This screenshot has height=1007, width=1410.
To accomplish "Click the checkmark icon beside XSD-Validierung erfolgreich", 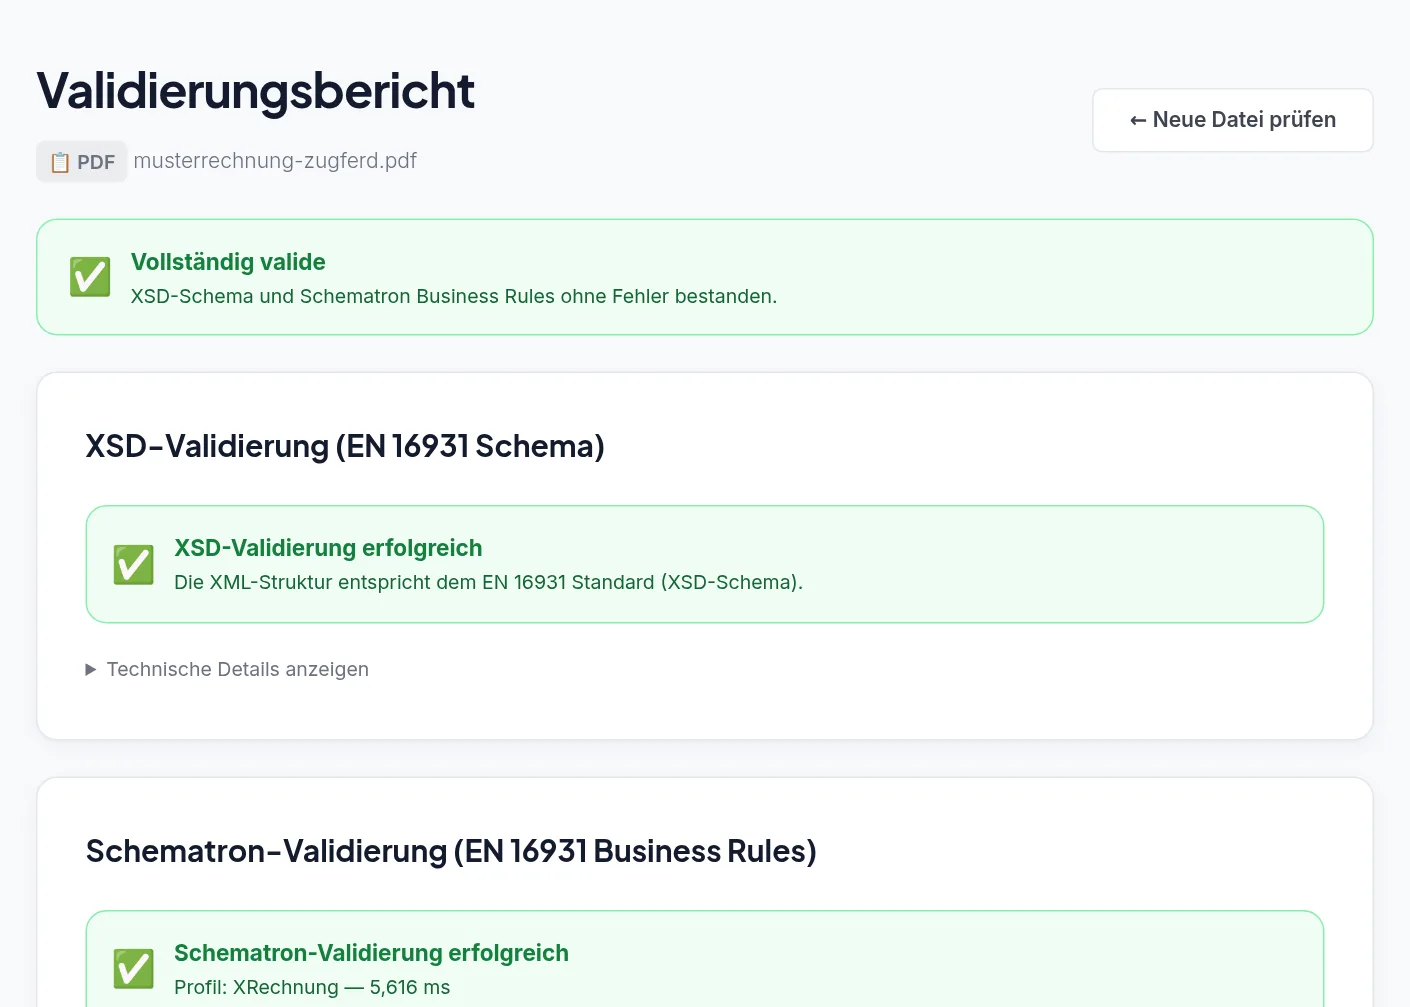I will [x=134, y=565].
